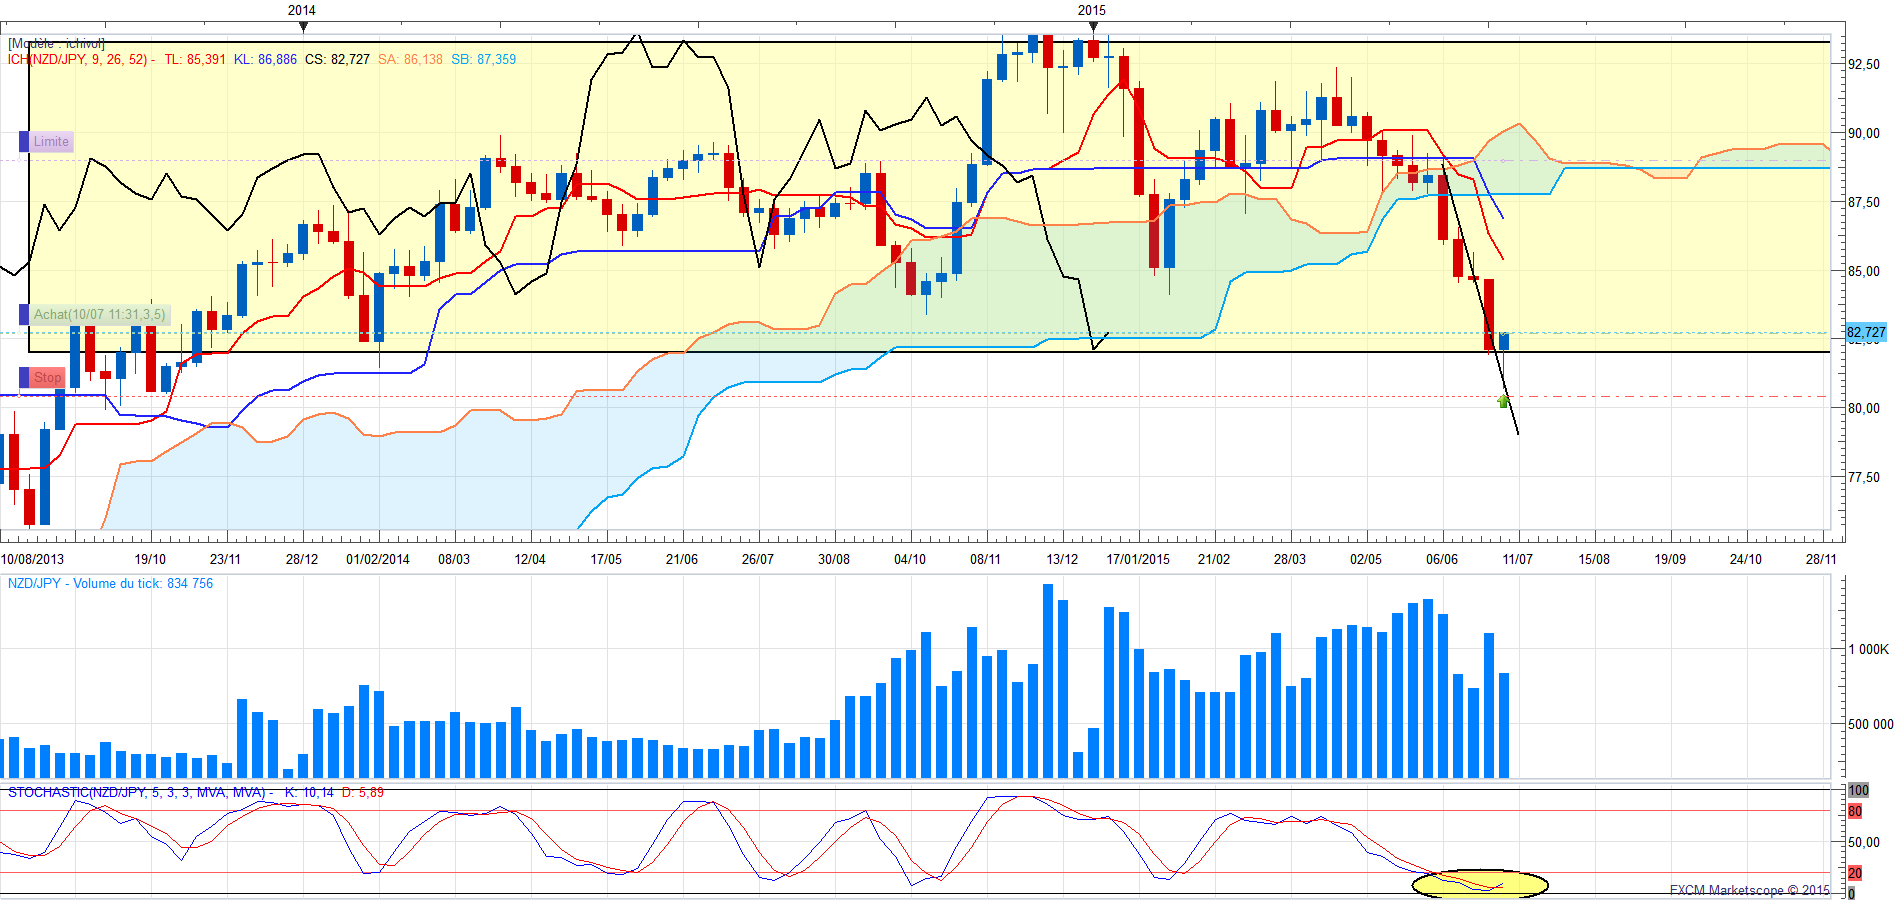
Task: Click the 92,50 price axis label
Action: coord(1864,64)
